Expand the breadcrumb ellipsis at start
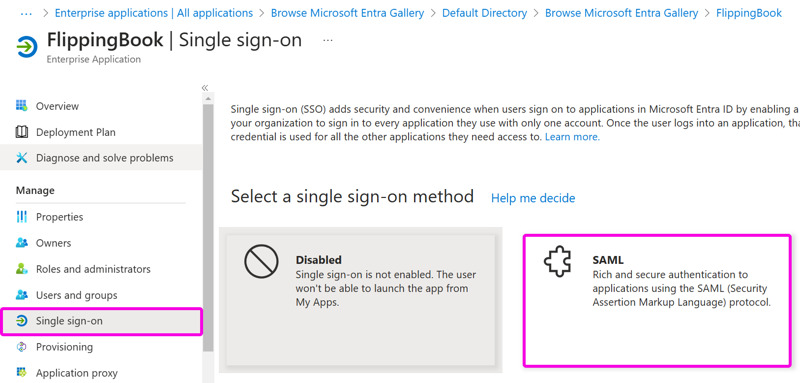The width and height of the screenshot is (800, 383). [x=26, y=13]
